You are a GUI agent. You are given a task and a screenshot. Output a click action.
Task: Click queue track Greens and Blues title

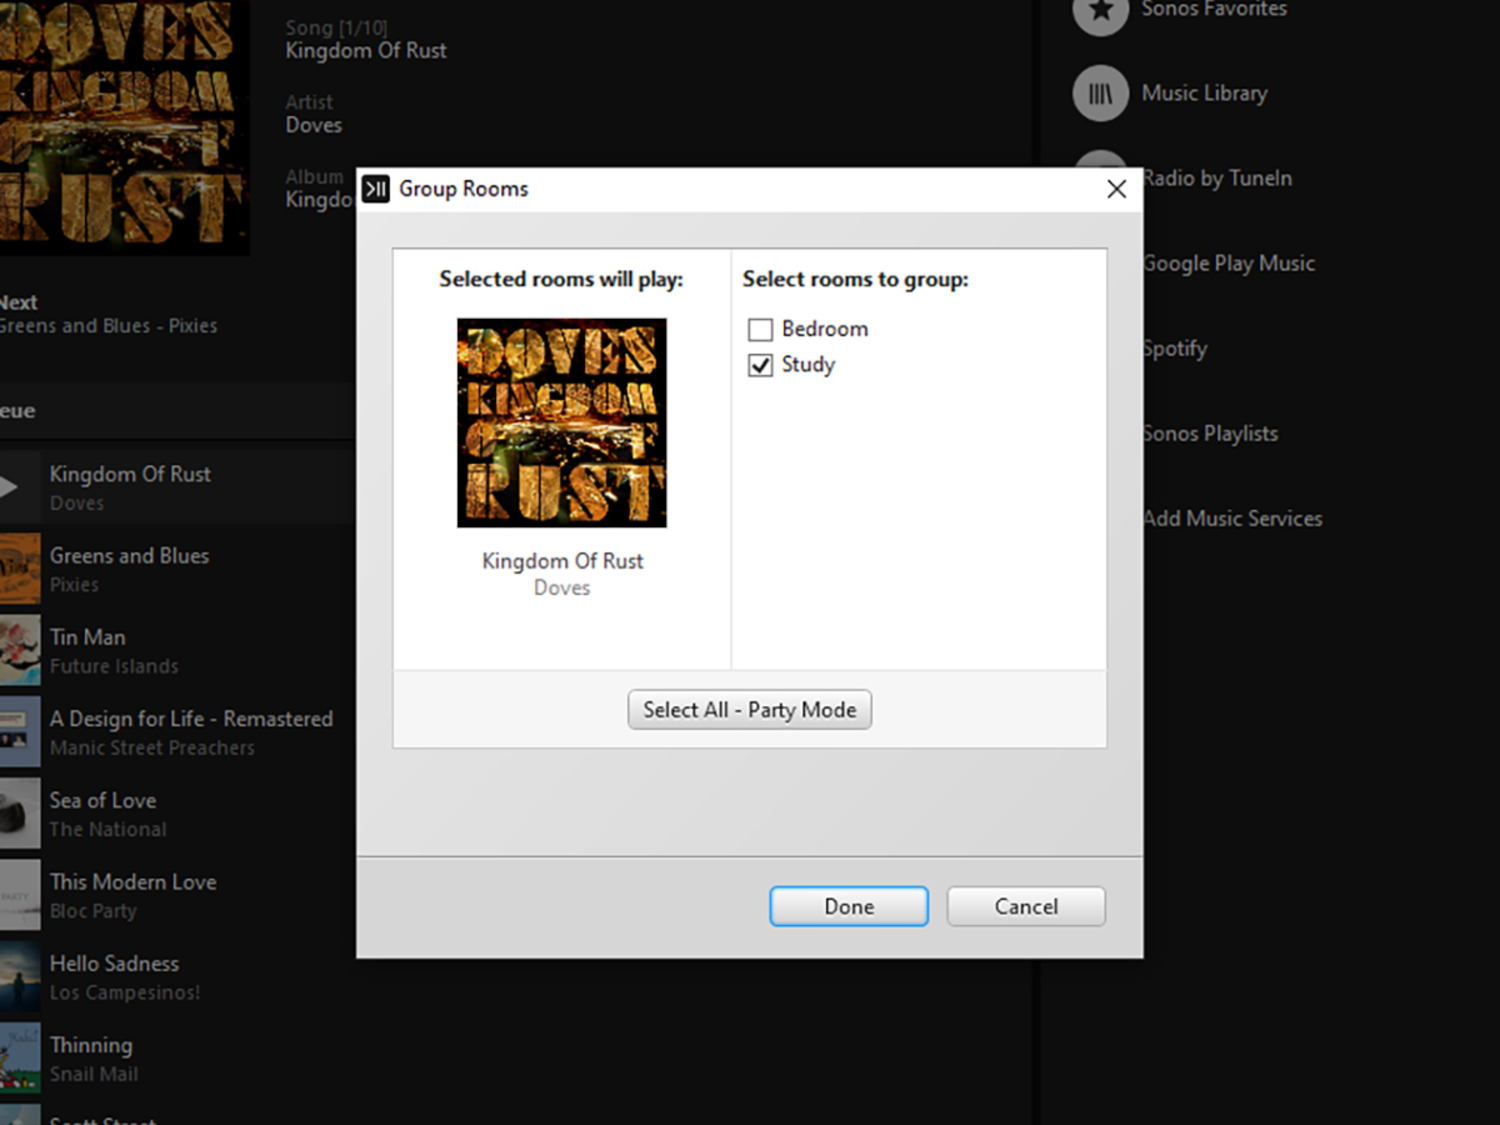coord(129,556)
